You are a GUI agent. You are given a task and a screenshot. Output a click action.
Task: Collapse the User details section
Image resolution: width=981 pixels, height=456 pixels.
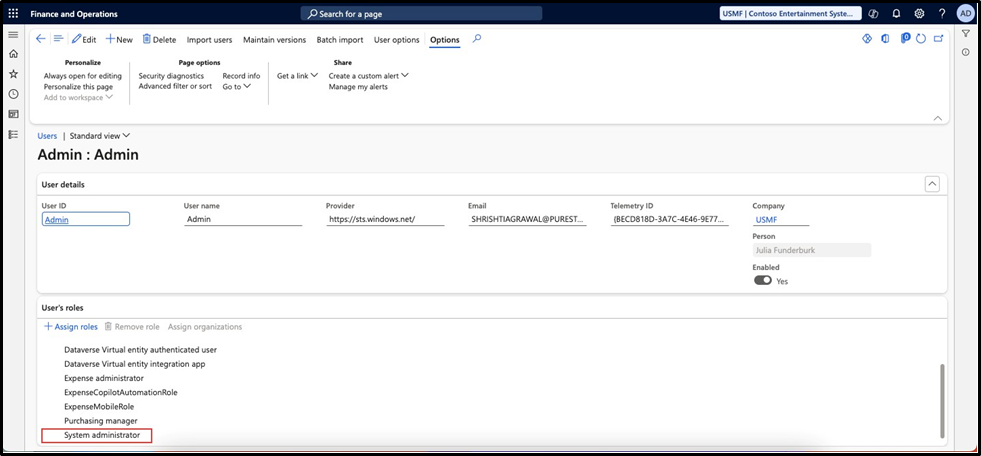tap(932, 184)
